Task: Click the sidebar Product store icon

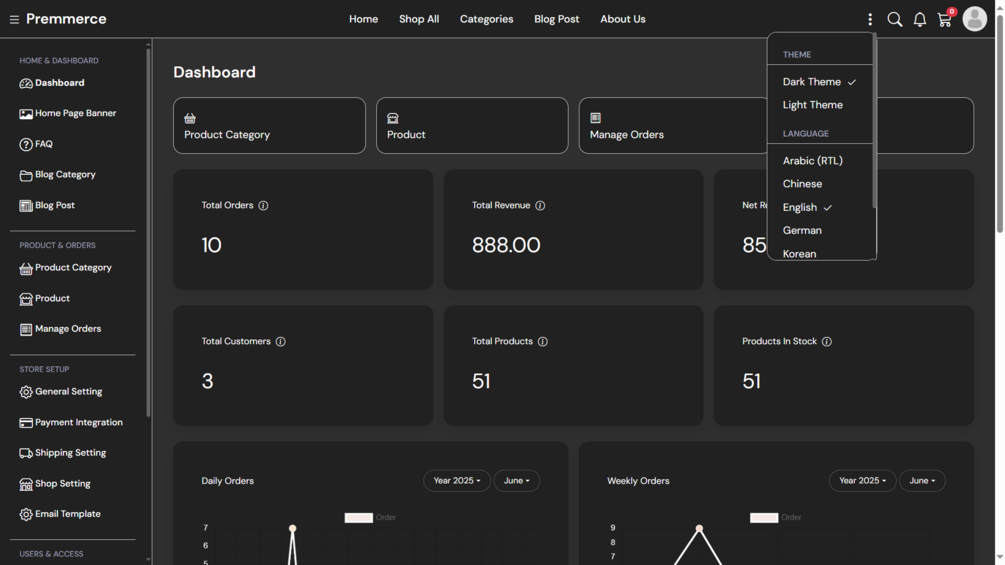Action: (x=26, y=299)
